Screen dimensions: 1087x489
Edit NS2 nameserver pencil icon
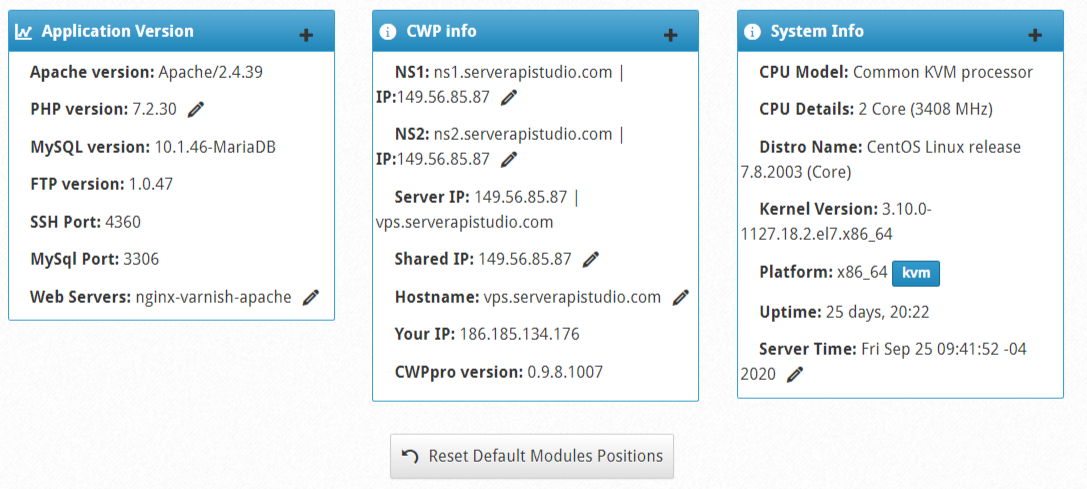(509, 159)
